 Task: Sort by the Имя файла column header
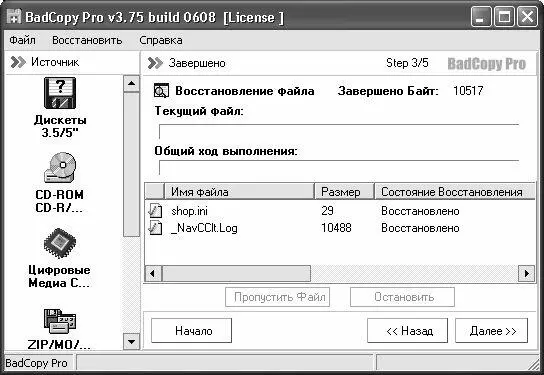point(239,191)
